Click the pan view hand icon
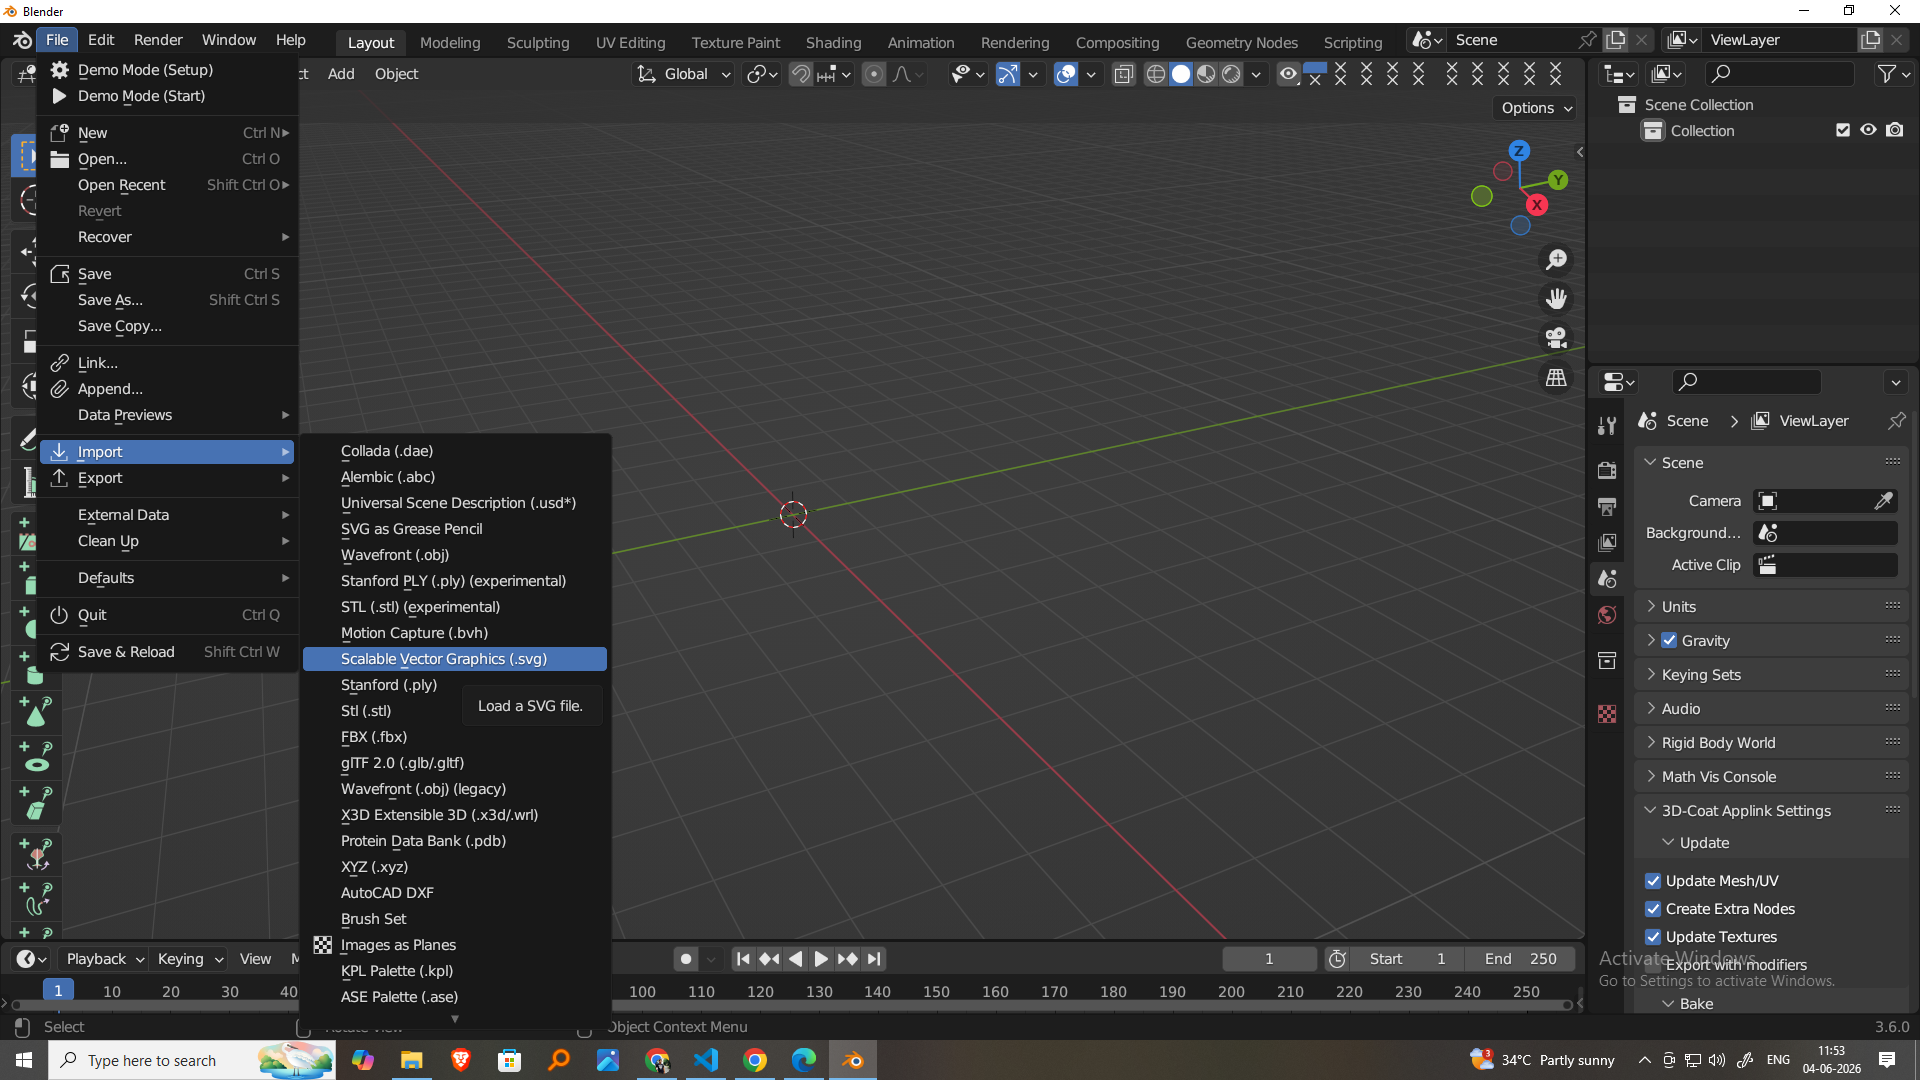 click(x=1556, y=299)
